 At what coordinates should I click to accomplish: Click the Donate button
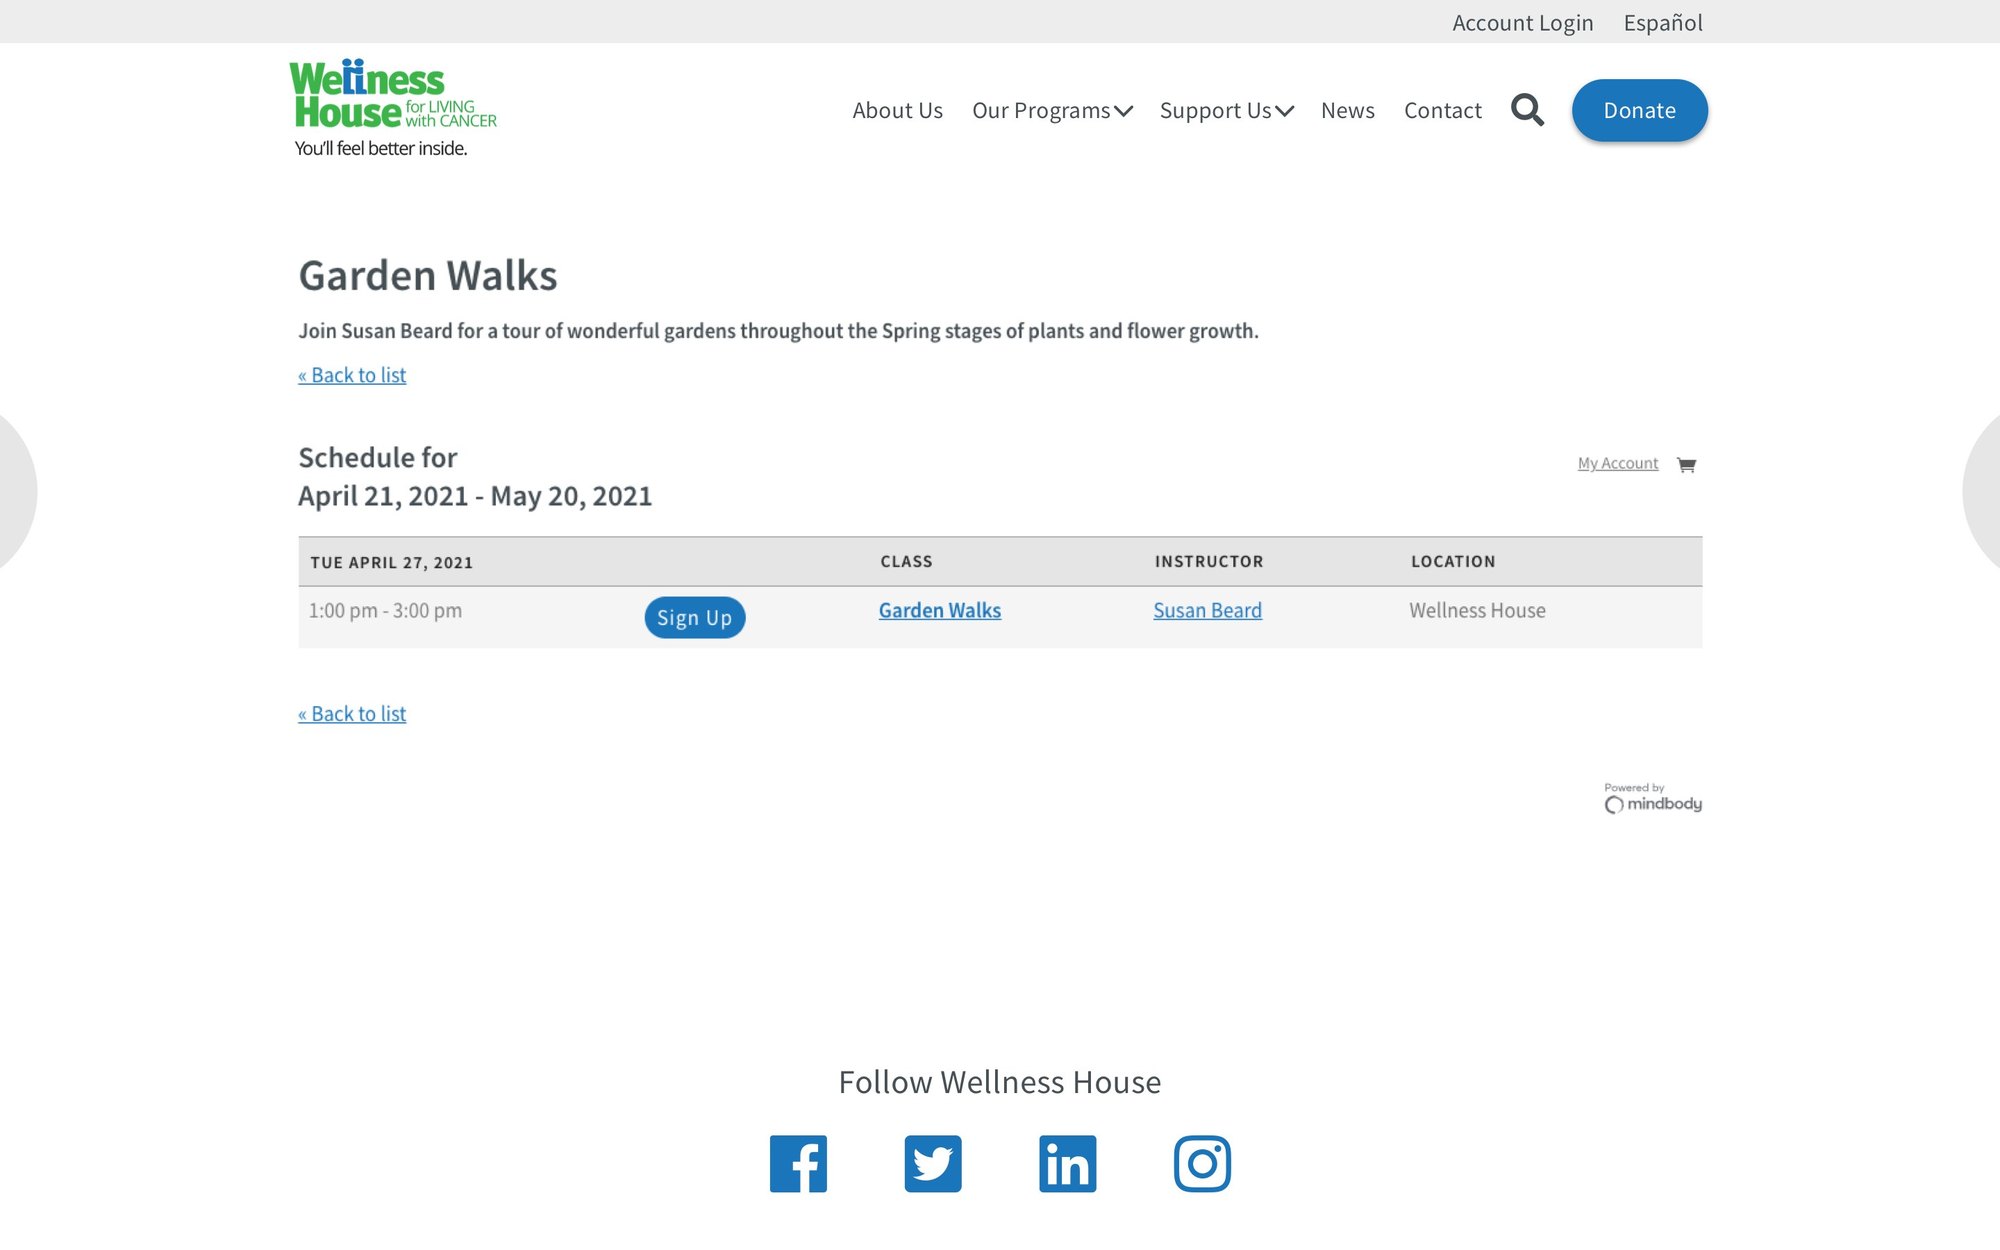point(1640,110)
